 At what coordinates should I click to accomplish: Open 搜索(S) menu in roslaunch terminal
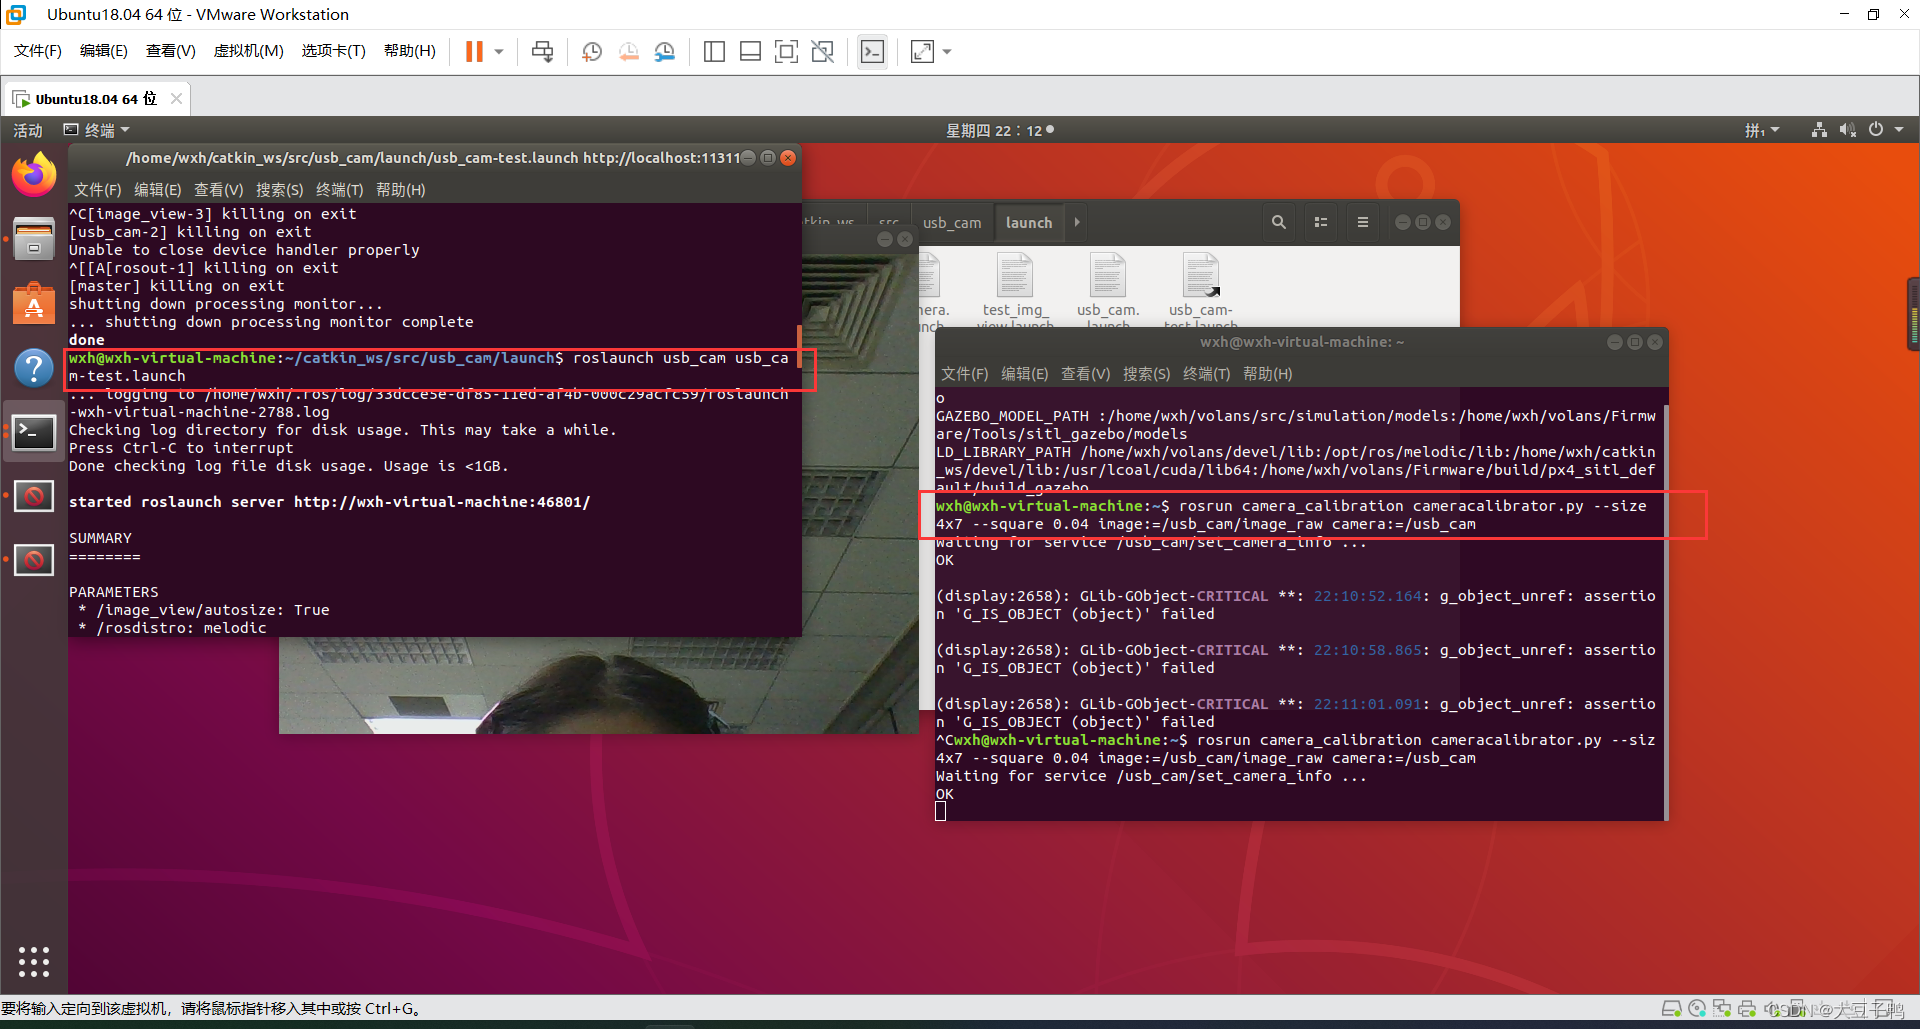pos(280,190)
